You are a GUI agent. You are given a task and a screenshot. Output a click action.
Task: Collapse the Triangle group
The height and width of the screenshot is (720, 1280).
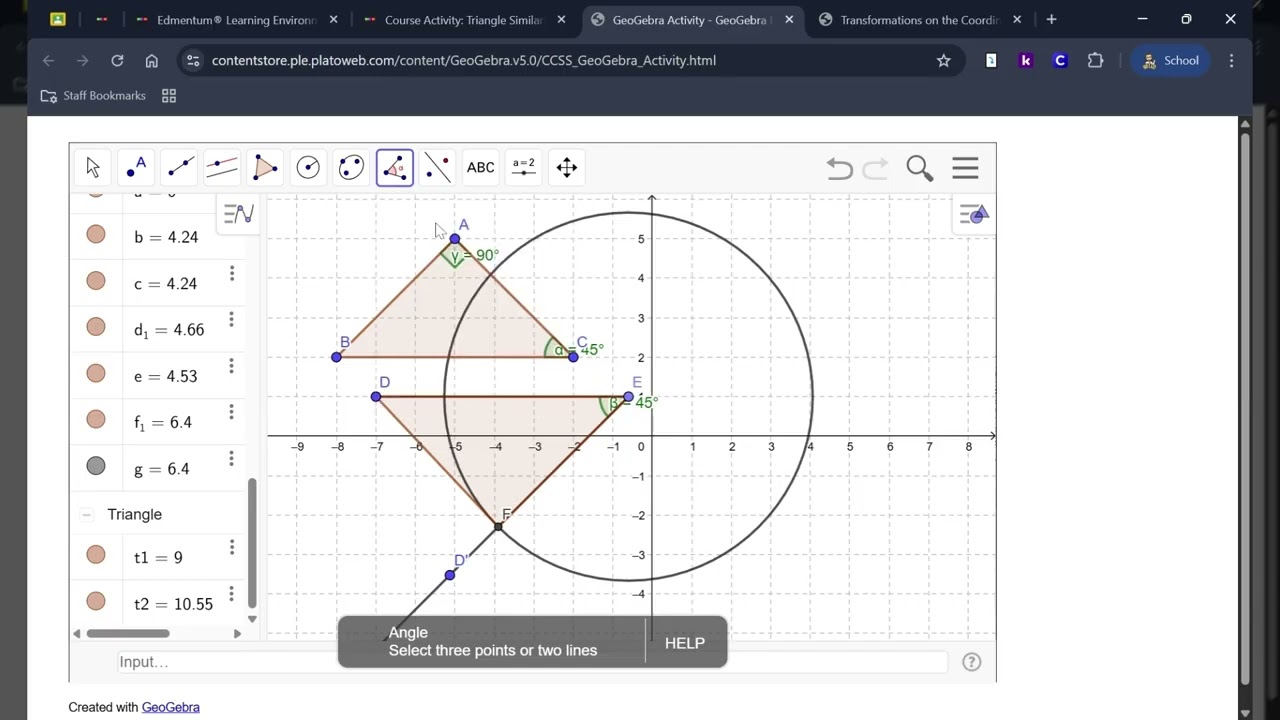pyautogui.click(x=87, y=514)
